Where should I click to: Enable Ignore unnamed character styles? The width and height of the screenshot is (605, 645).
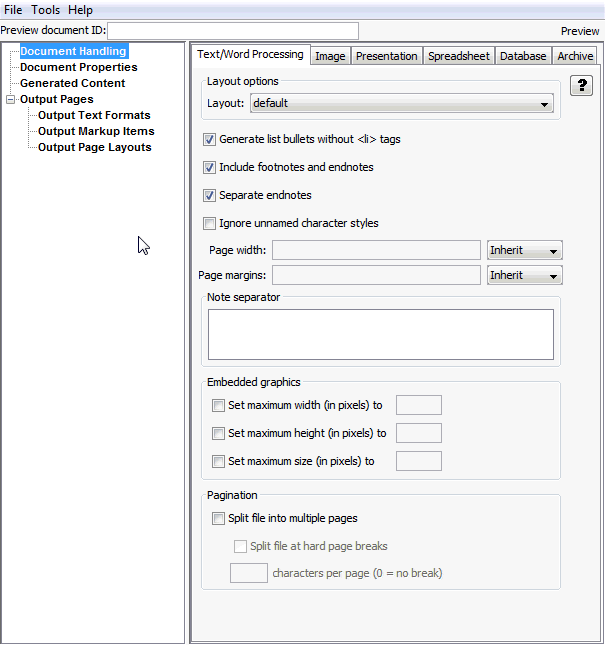pos(210,224)
